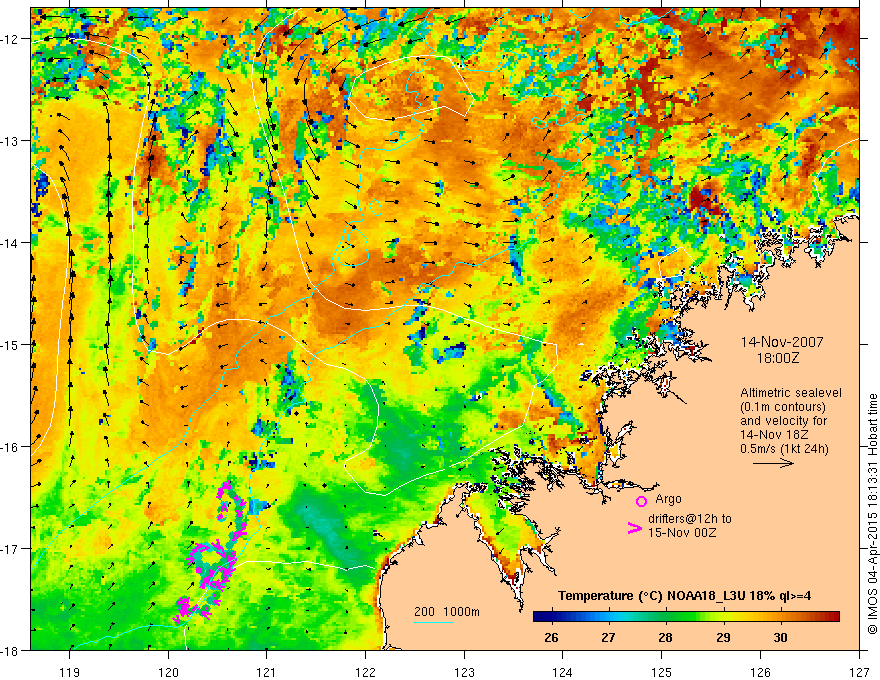Click the color bar value 28
880x680 pixels.
666,637
